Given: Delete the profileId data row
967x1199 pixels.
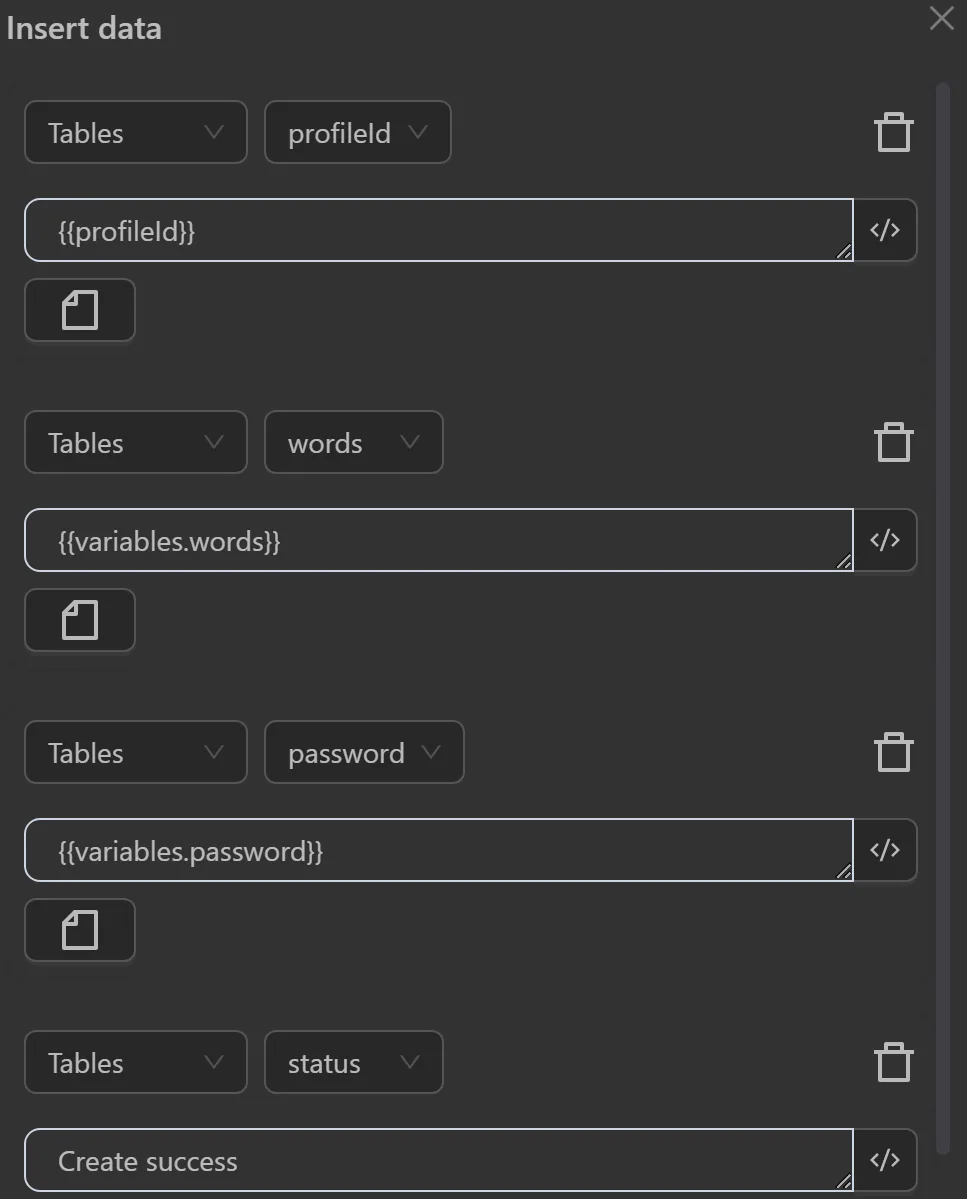Looking at the screenshot, I should click(894, 131).
